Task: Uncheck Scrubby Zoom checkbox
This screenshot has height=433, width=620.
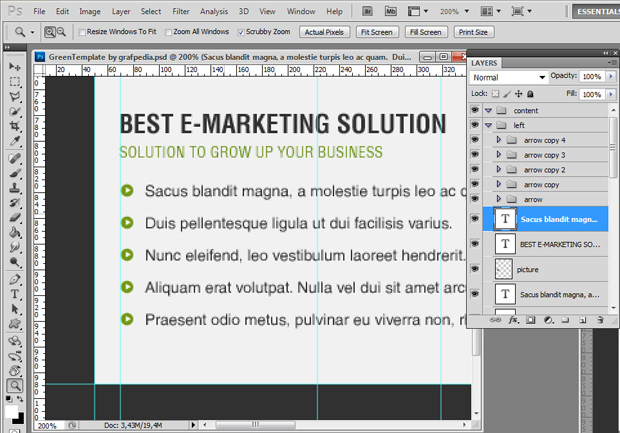Action: coord(240,32)
